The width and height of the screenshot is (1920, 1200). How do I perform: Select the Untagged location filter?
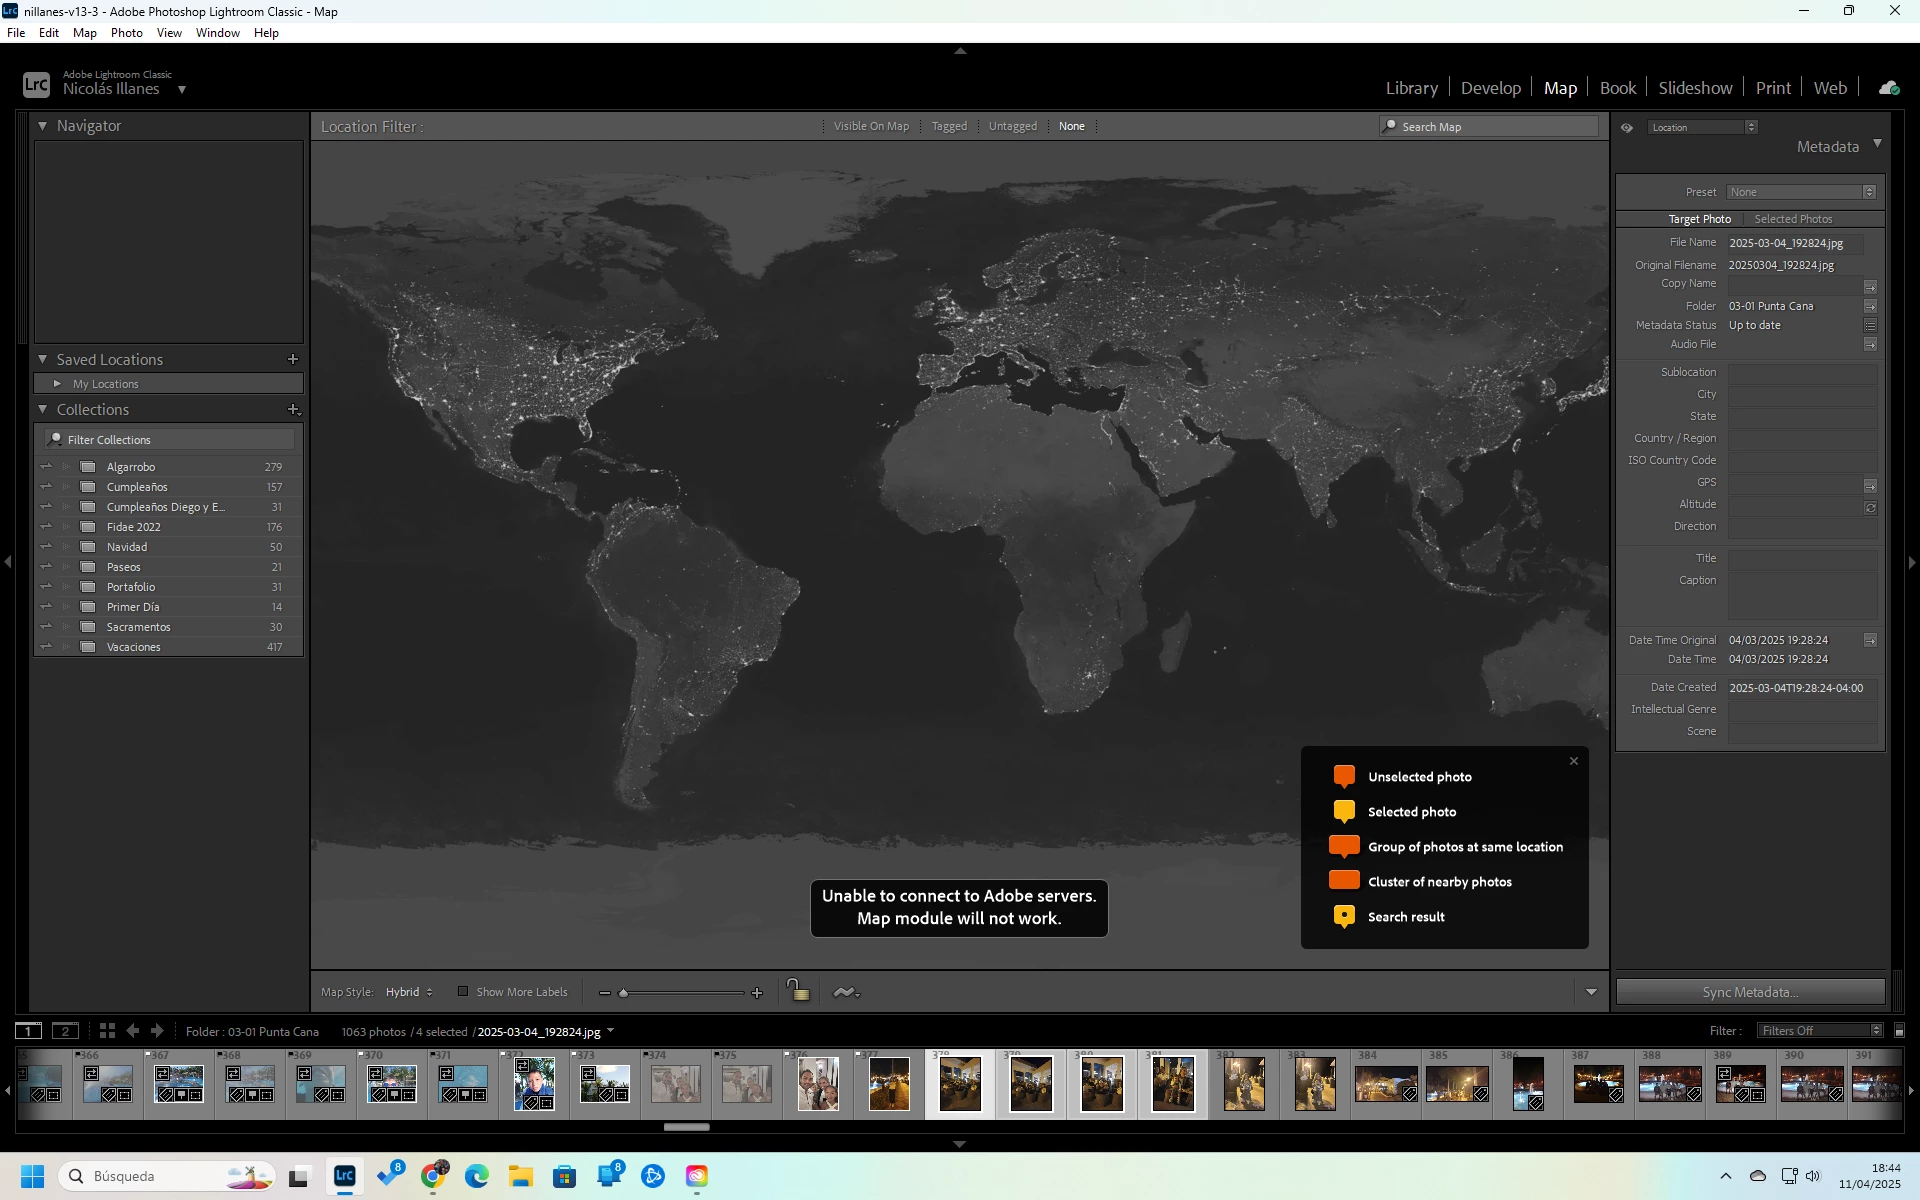pos(1012,126)
